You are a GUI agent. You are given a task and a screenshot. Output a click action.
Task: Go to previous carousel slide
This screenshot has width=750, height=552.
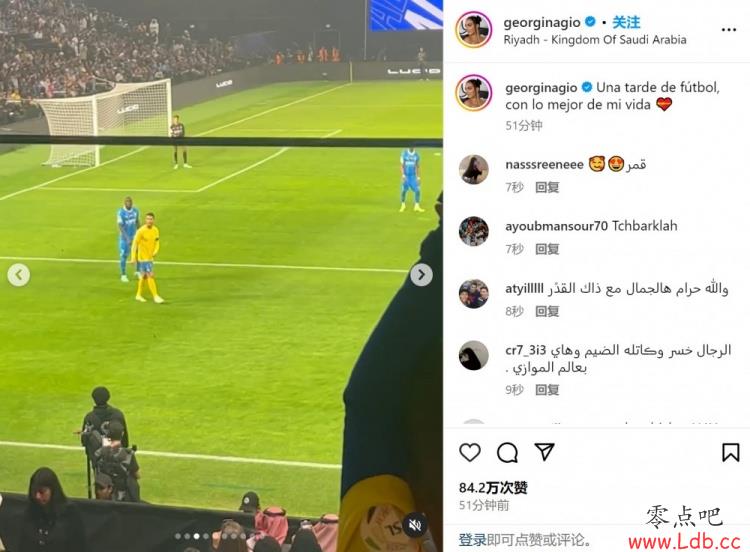coord(19,275)
